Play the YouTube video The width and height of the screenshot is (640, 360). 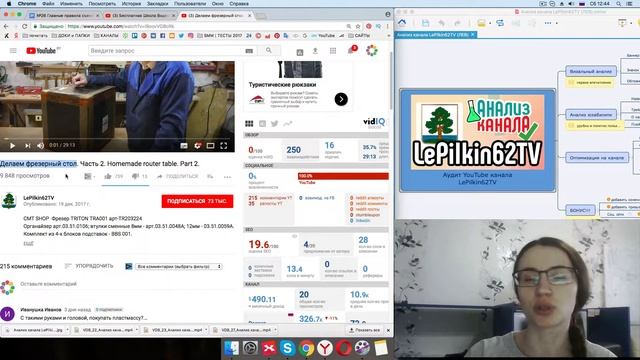tap(12, 145)
